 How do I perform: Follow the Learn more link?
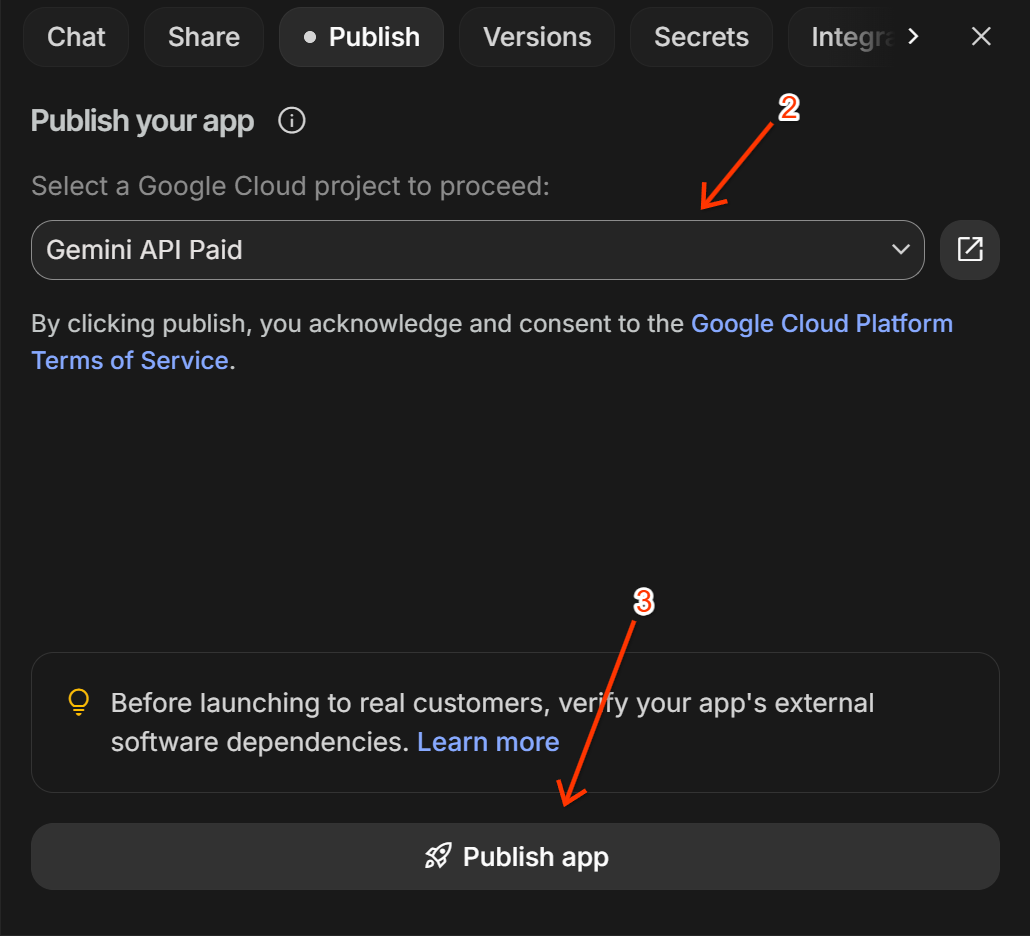click(x=488, y=742)
